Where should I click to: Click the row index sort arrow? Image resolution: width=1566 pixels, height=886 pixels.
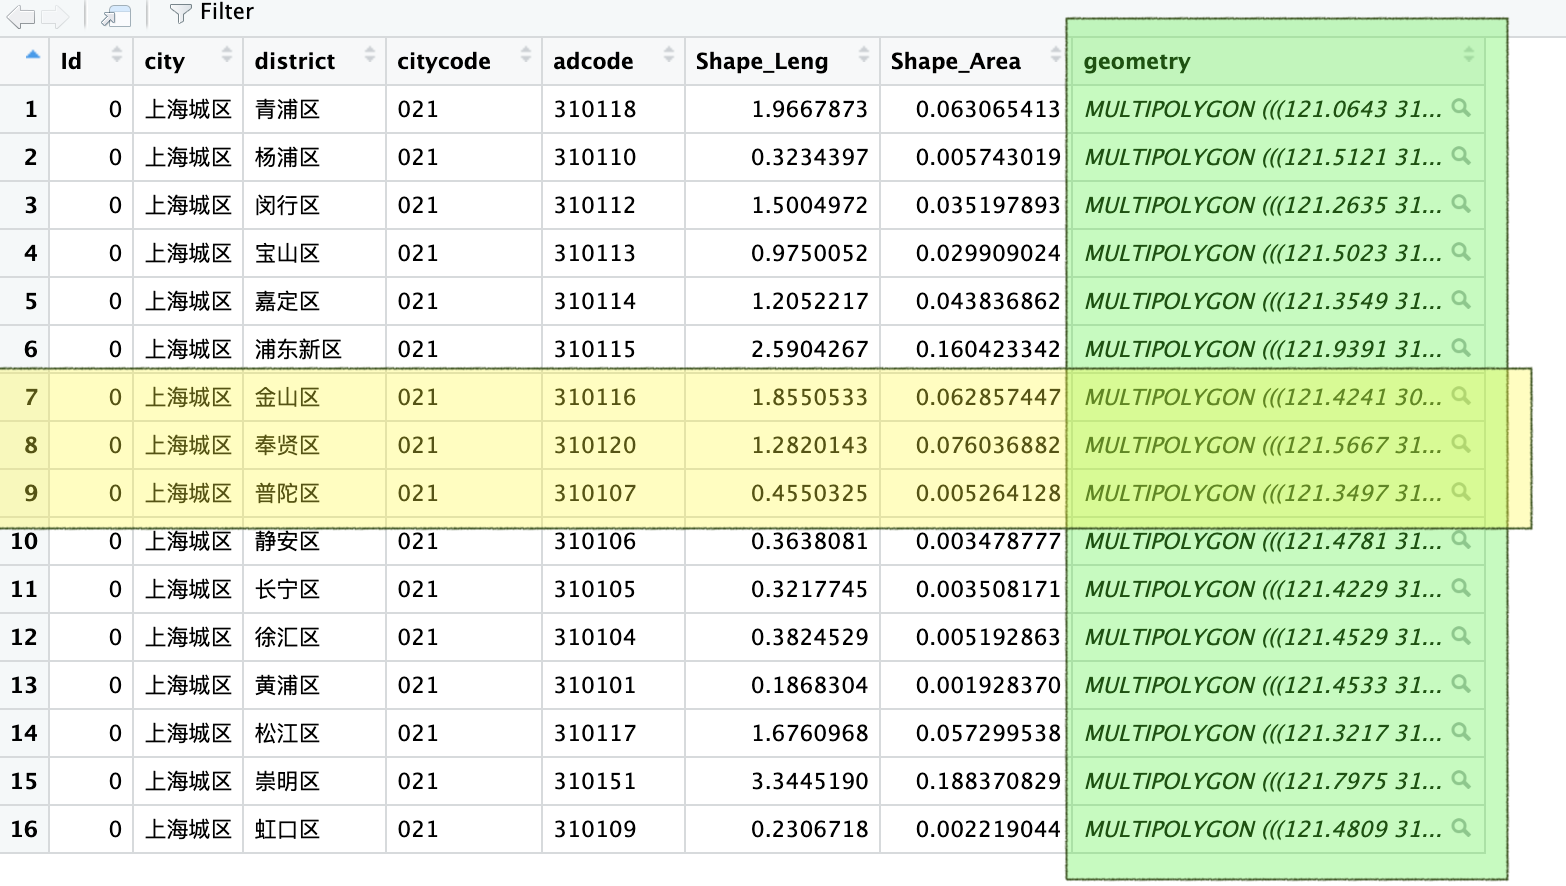point(32,55)
